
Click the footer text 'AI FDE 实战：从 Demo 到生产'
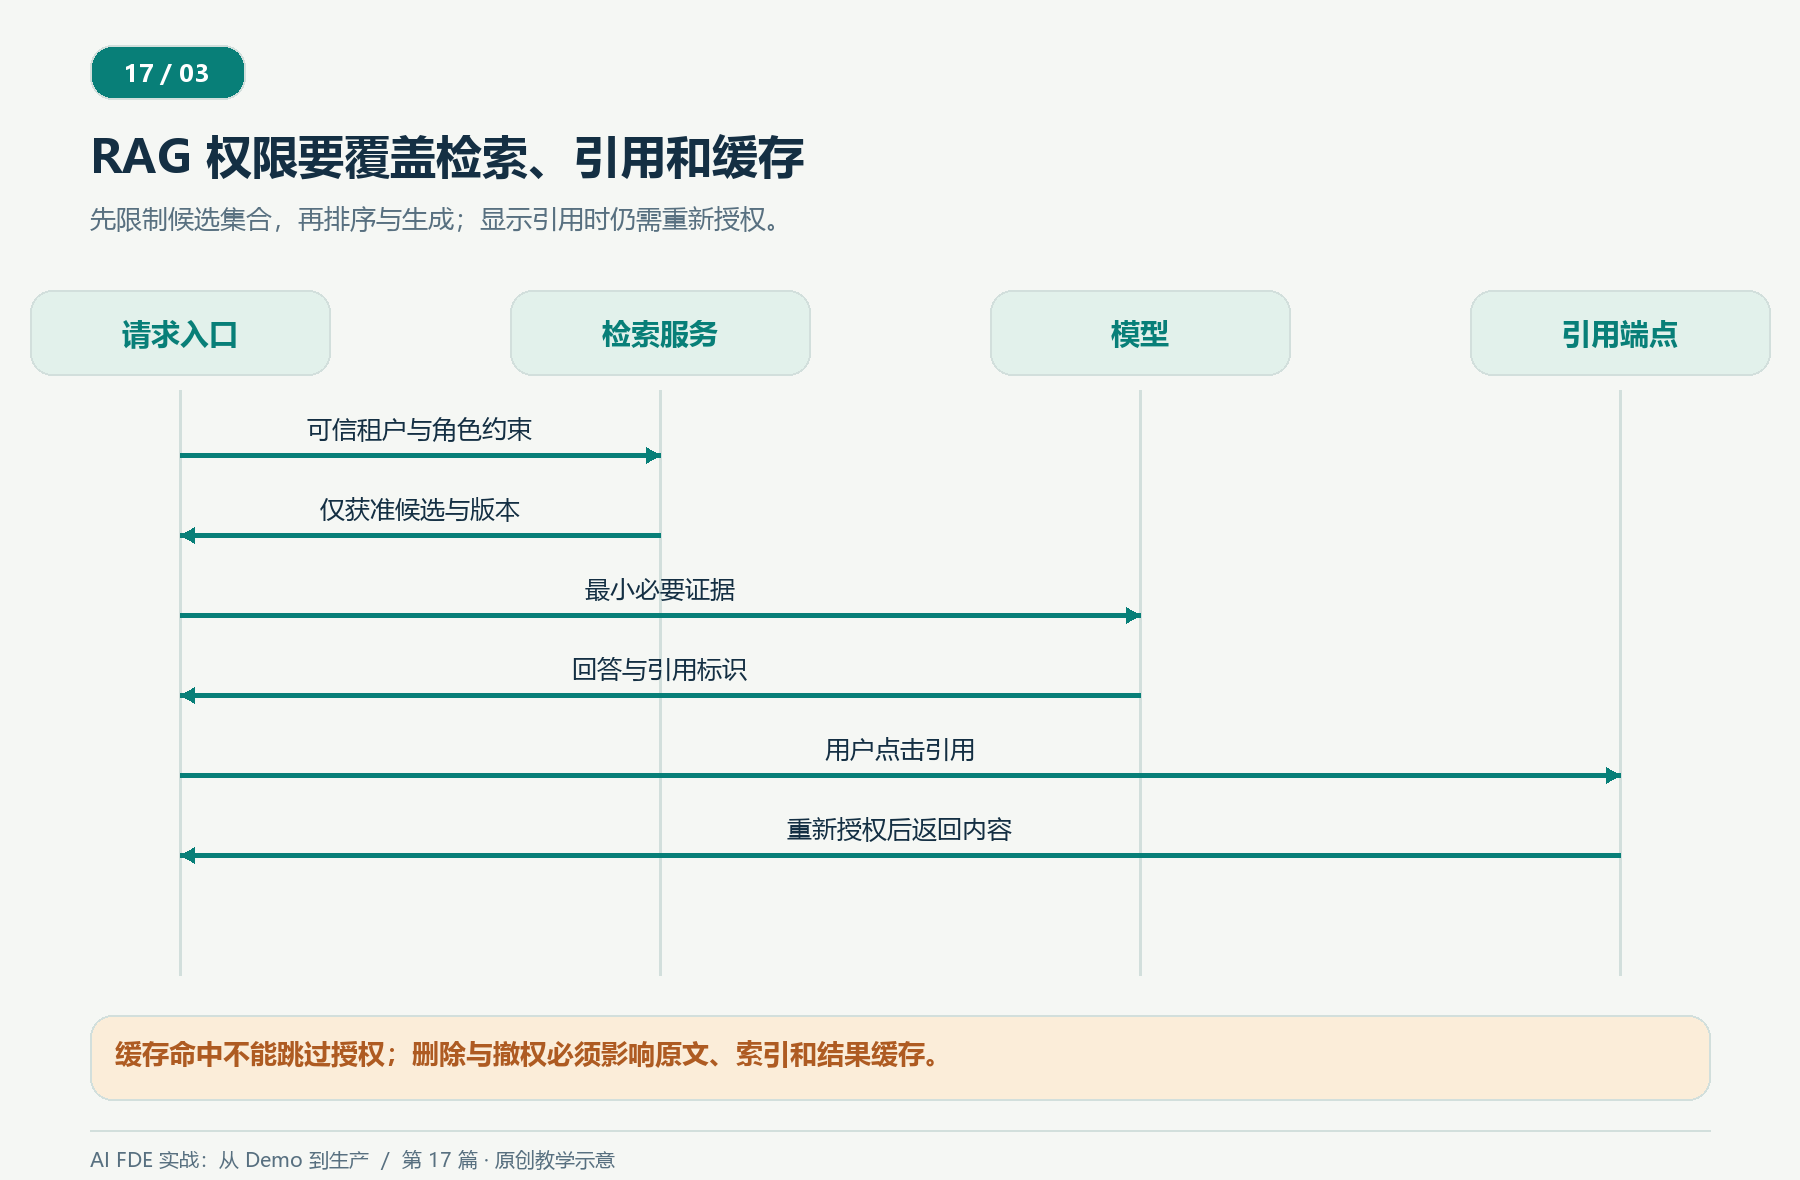229,1160
